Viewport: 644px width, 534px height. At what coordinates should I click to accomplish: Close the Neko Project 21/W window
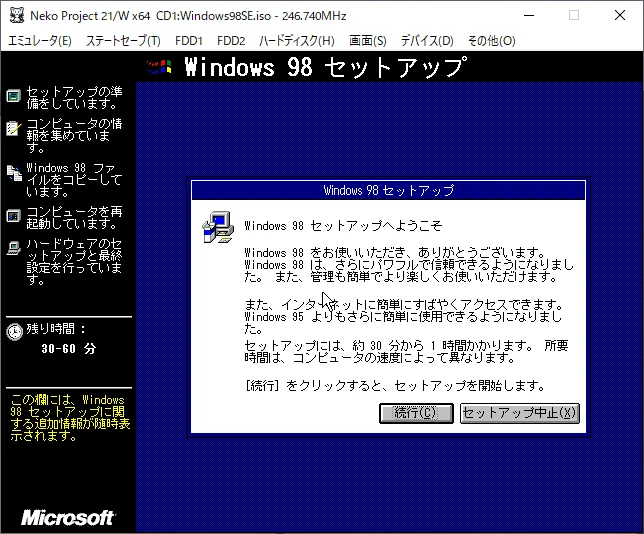pyautogui.click(x=619, y=16)
